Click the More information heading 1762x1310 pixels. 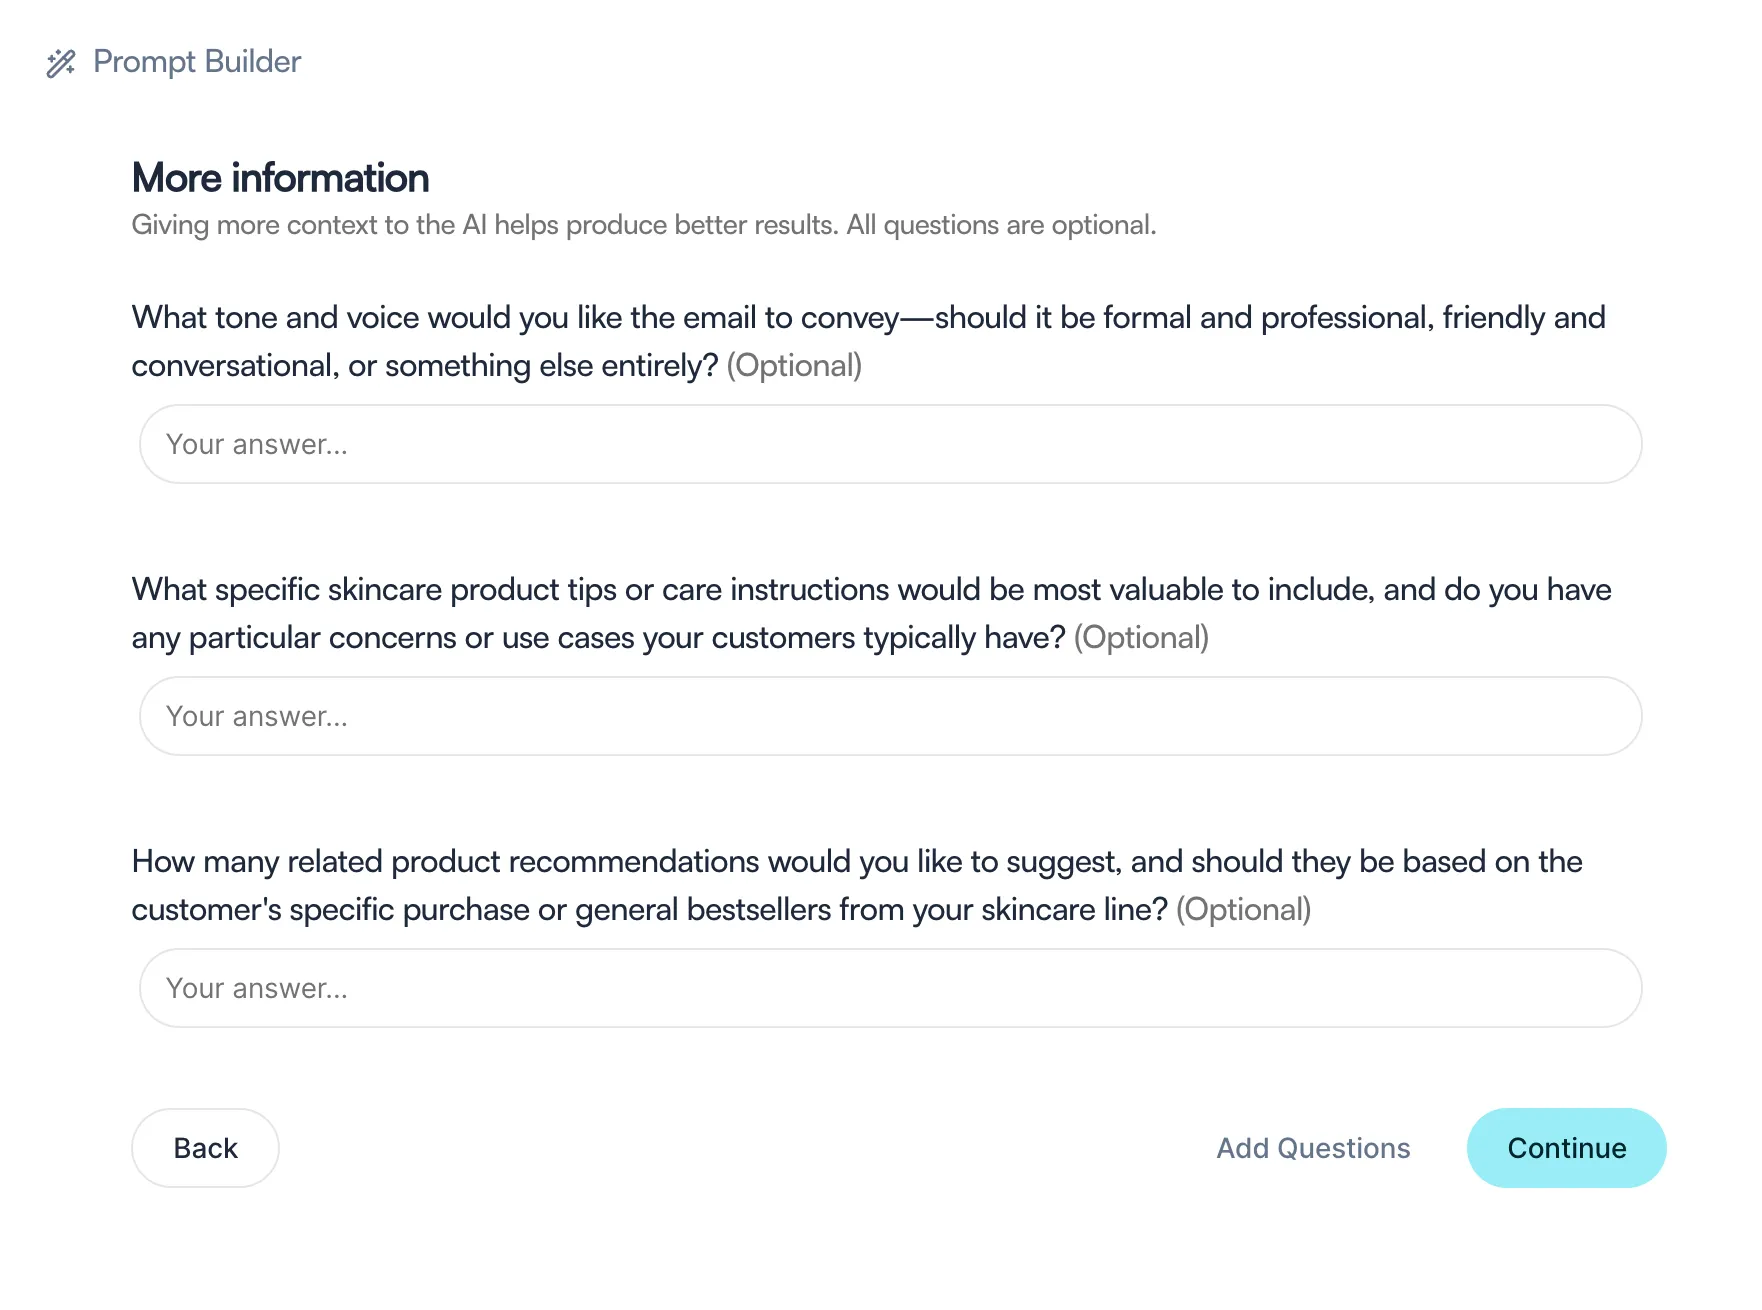coord(281,178)
